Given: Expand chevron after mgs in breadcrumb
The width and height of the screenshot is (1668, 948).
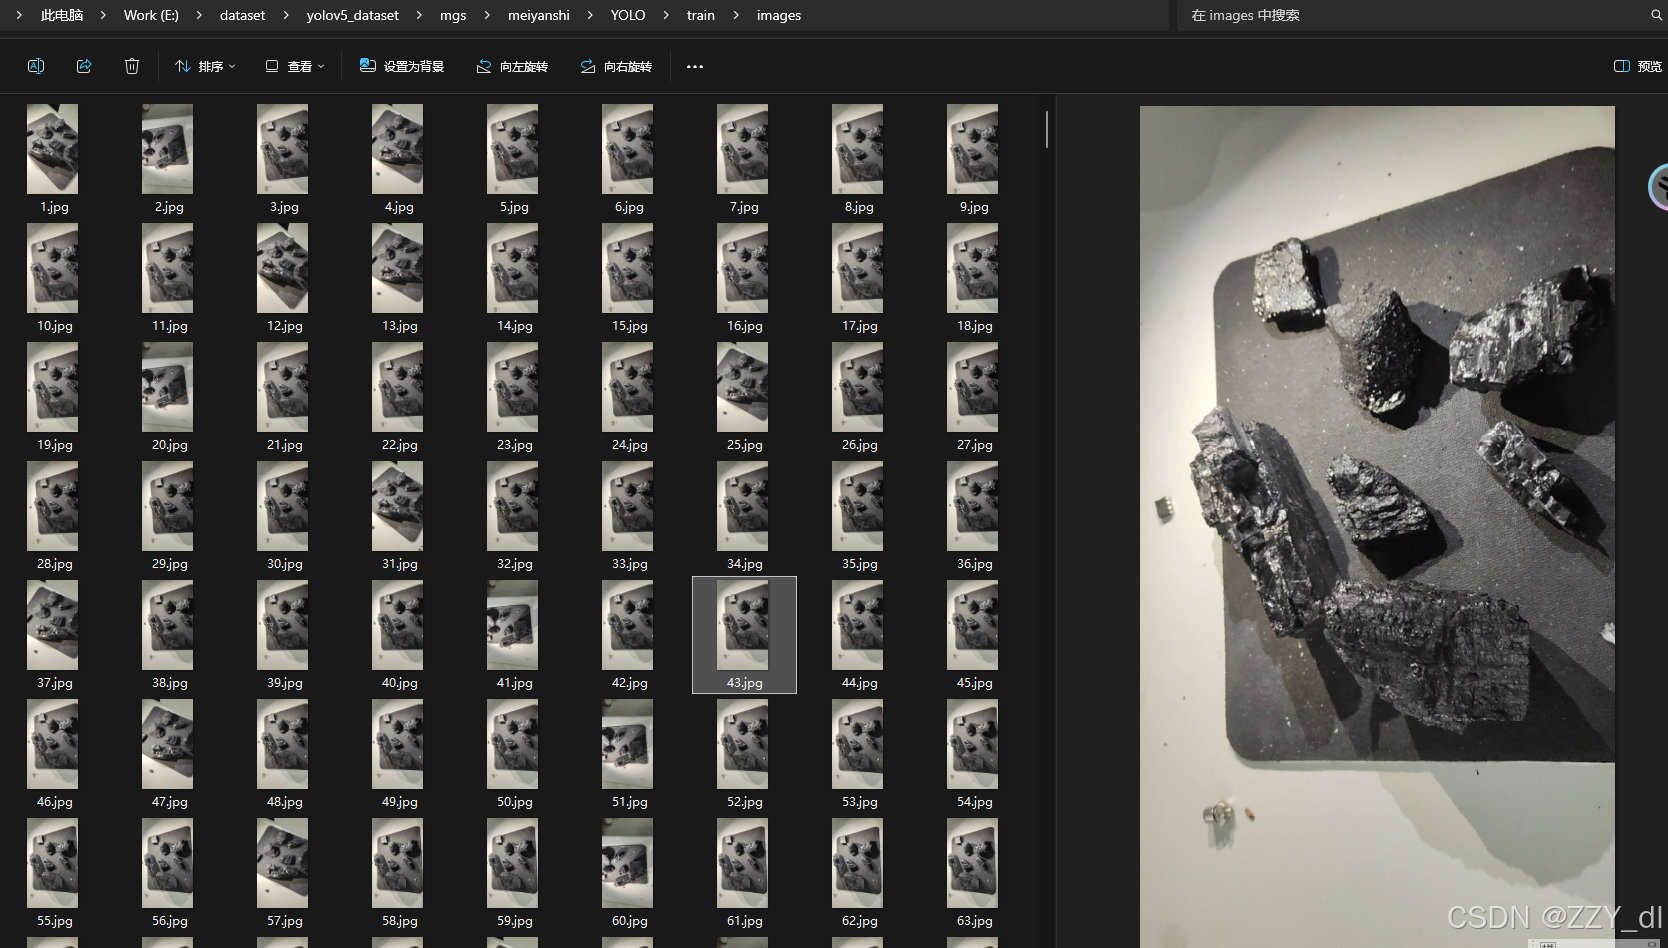Looking at the screenshot, I should click(487, 15).
